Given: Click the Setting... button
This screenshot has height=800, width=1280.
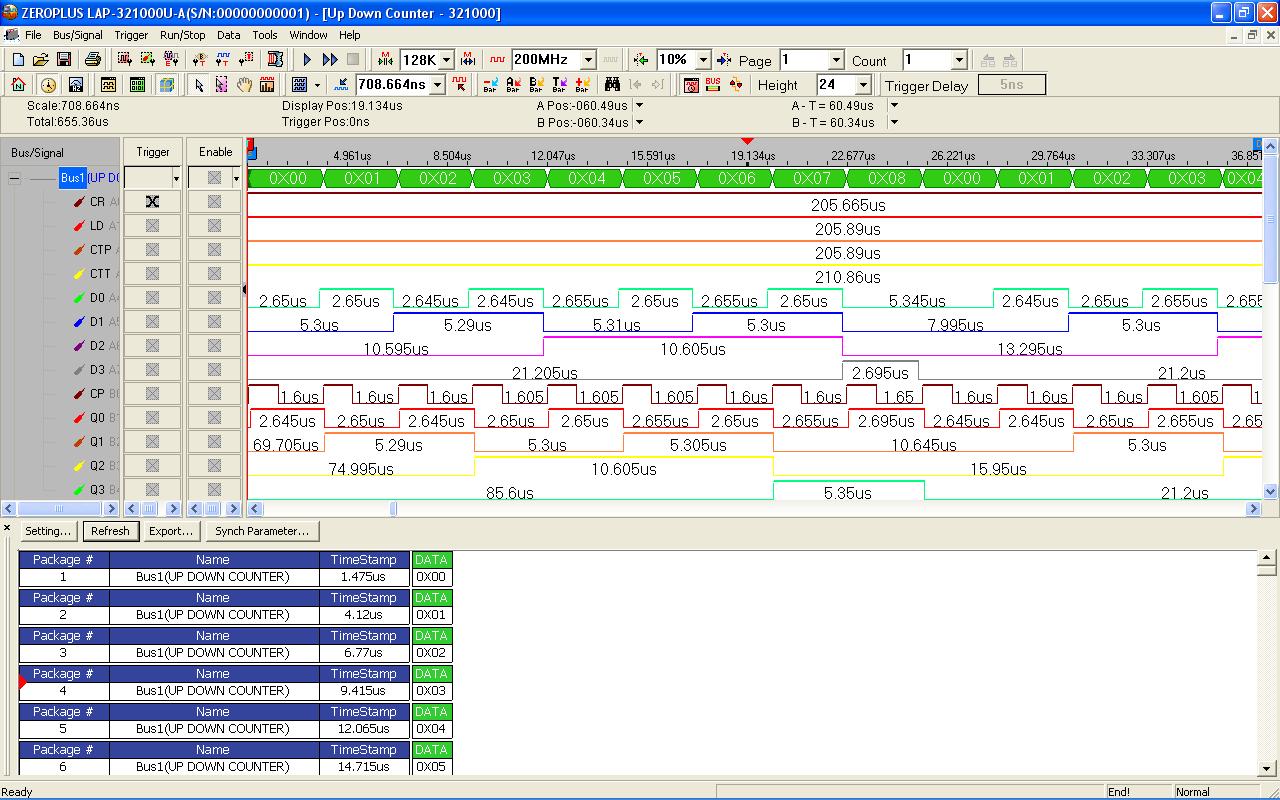Looking at the screenshot, I should coord(48,531).
